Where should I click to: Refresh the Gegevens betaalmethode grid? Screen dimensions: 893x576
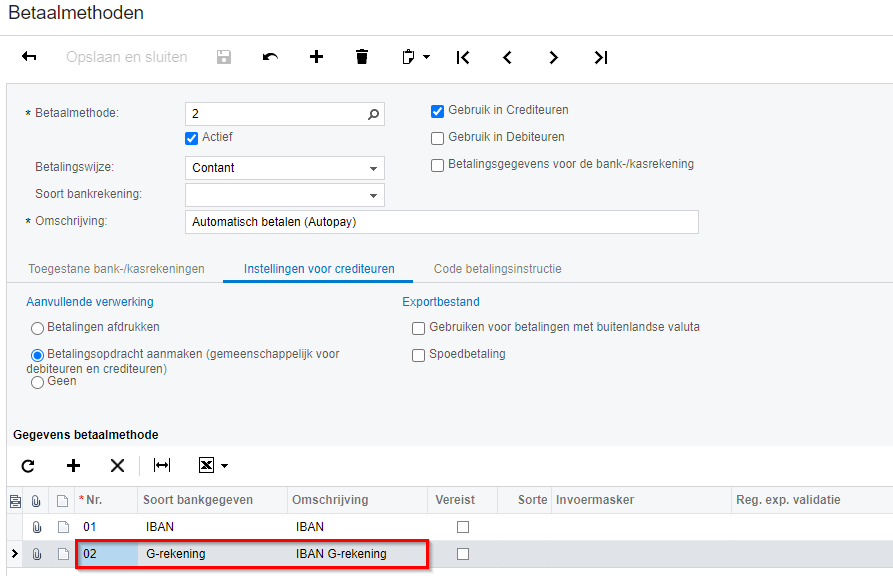(x=28, y=465)
